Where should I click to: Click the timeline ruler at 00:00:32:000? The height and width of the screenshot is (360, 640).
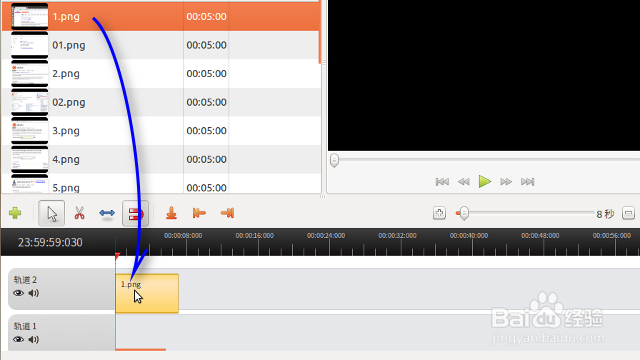coord(397,236)
